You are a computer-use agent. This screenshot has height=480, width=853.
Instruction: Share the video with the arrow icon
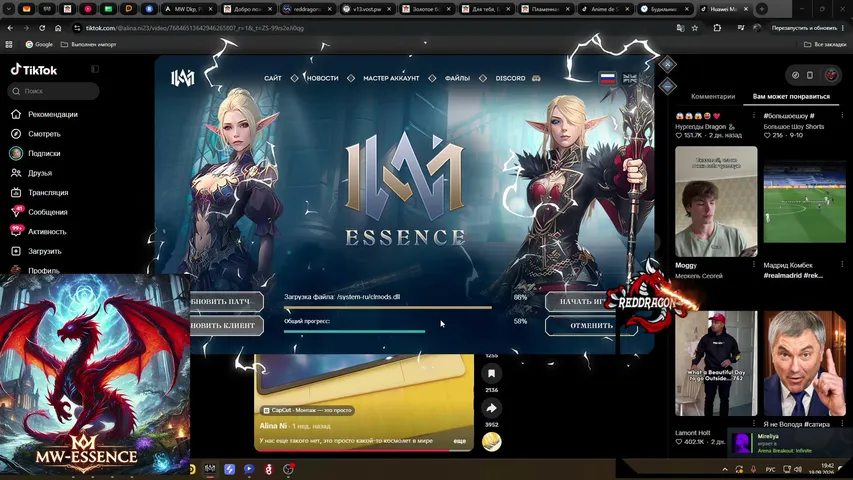[491, 408]
